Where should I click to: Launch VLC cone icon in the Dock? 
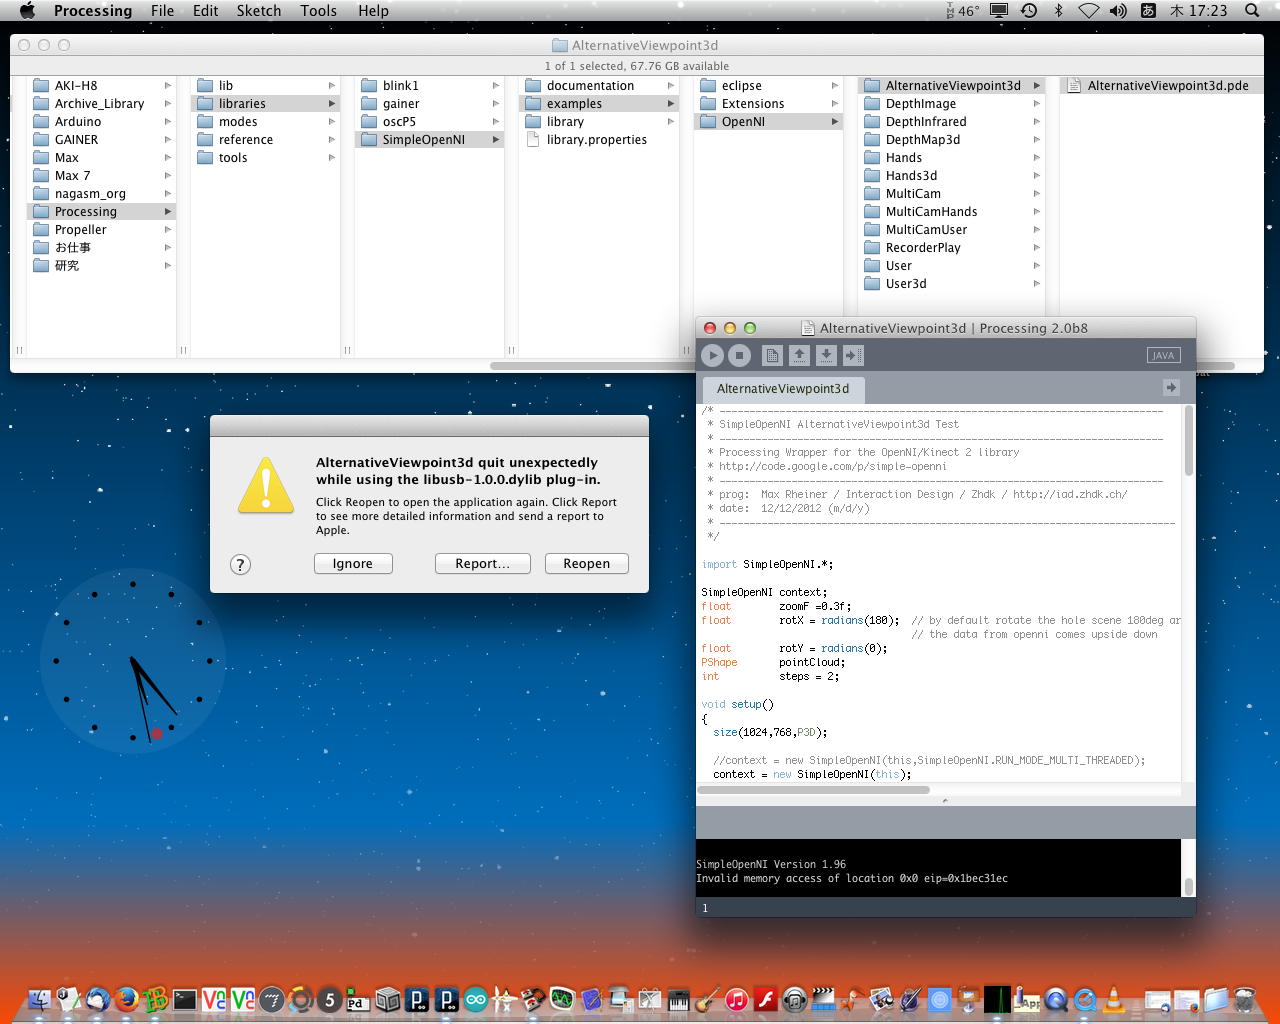pos(1113,999)
